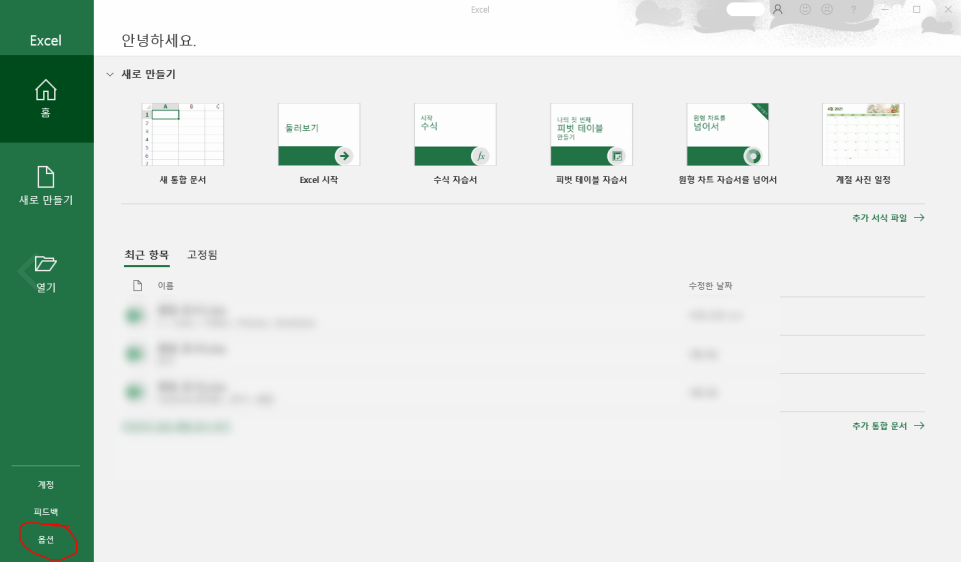961x562 pixels.
Task: Send a frown feedback via sad face icon
Action: tap(827, 9)
